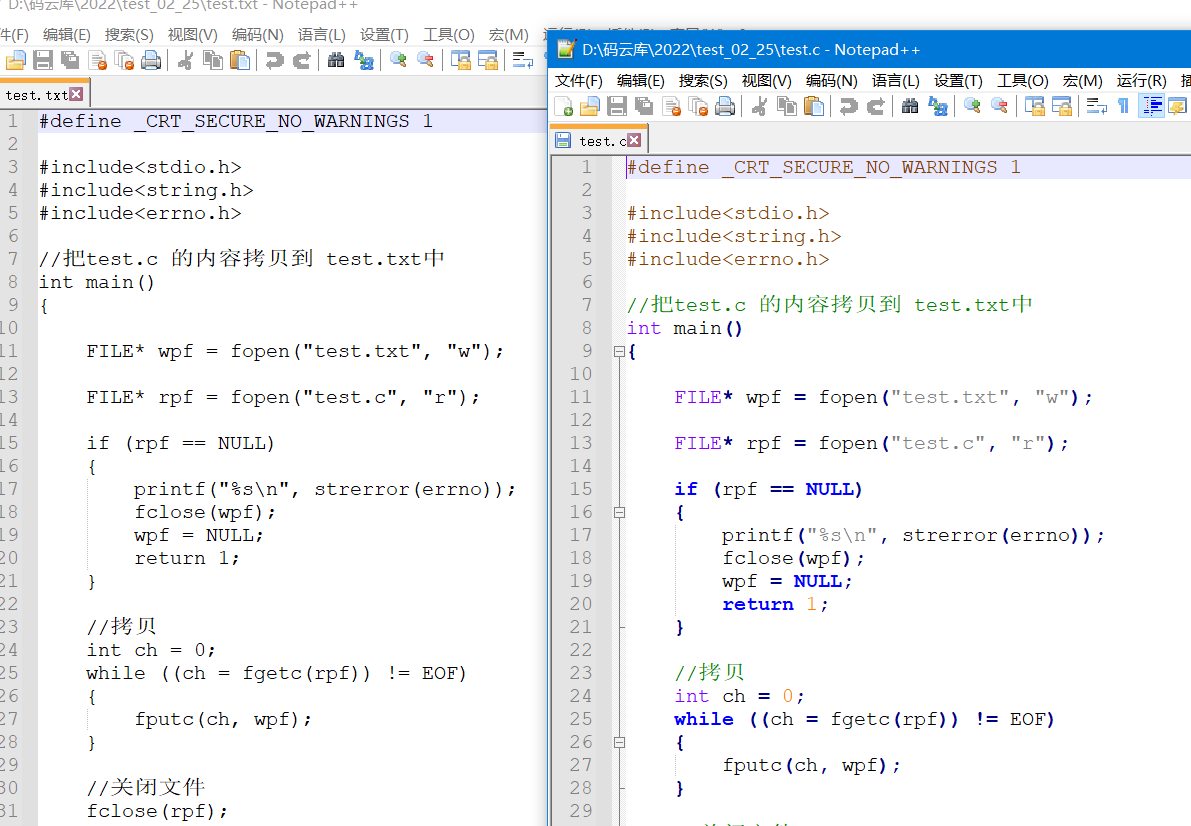
Task: Toggle show all characters pilcrow button
Action: tap(1123, 106)
